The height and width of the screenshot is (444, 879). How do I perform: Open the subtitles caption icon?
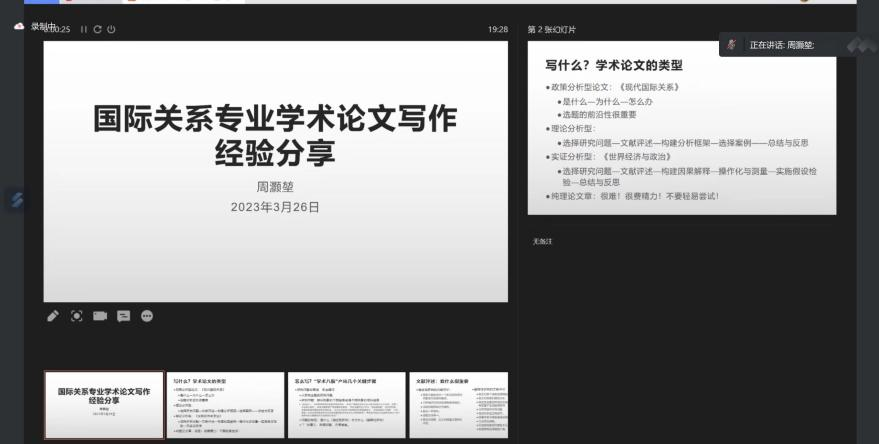pos(123,316)
